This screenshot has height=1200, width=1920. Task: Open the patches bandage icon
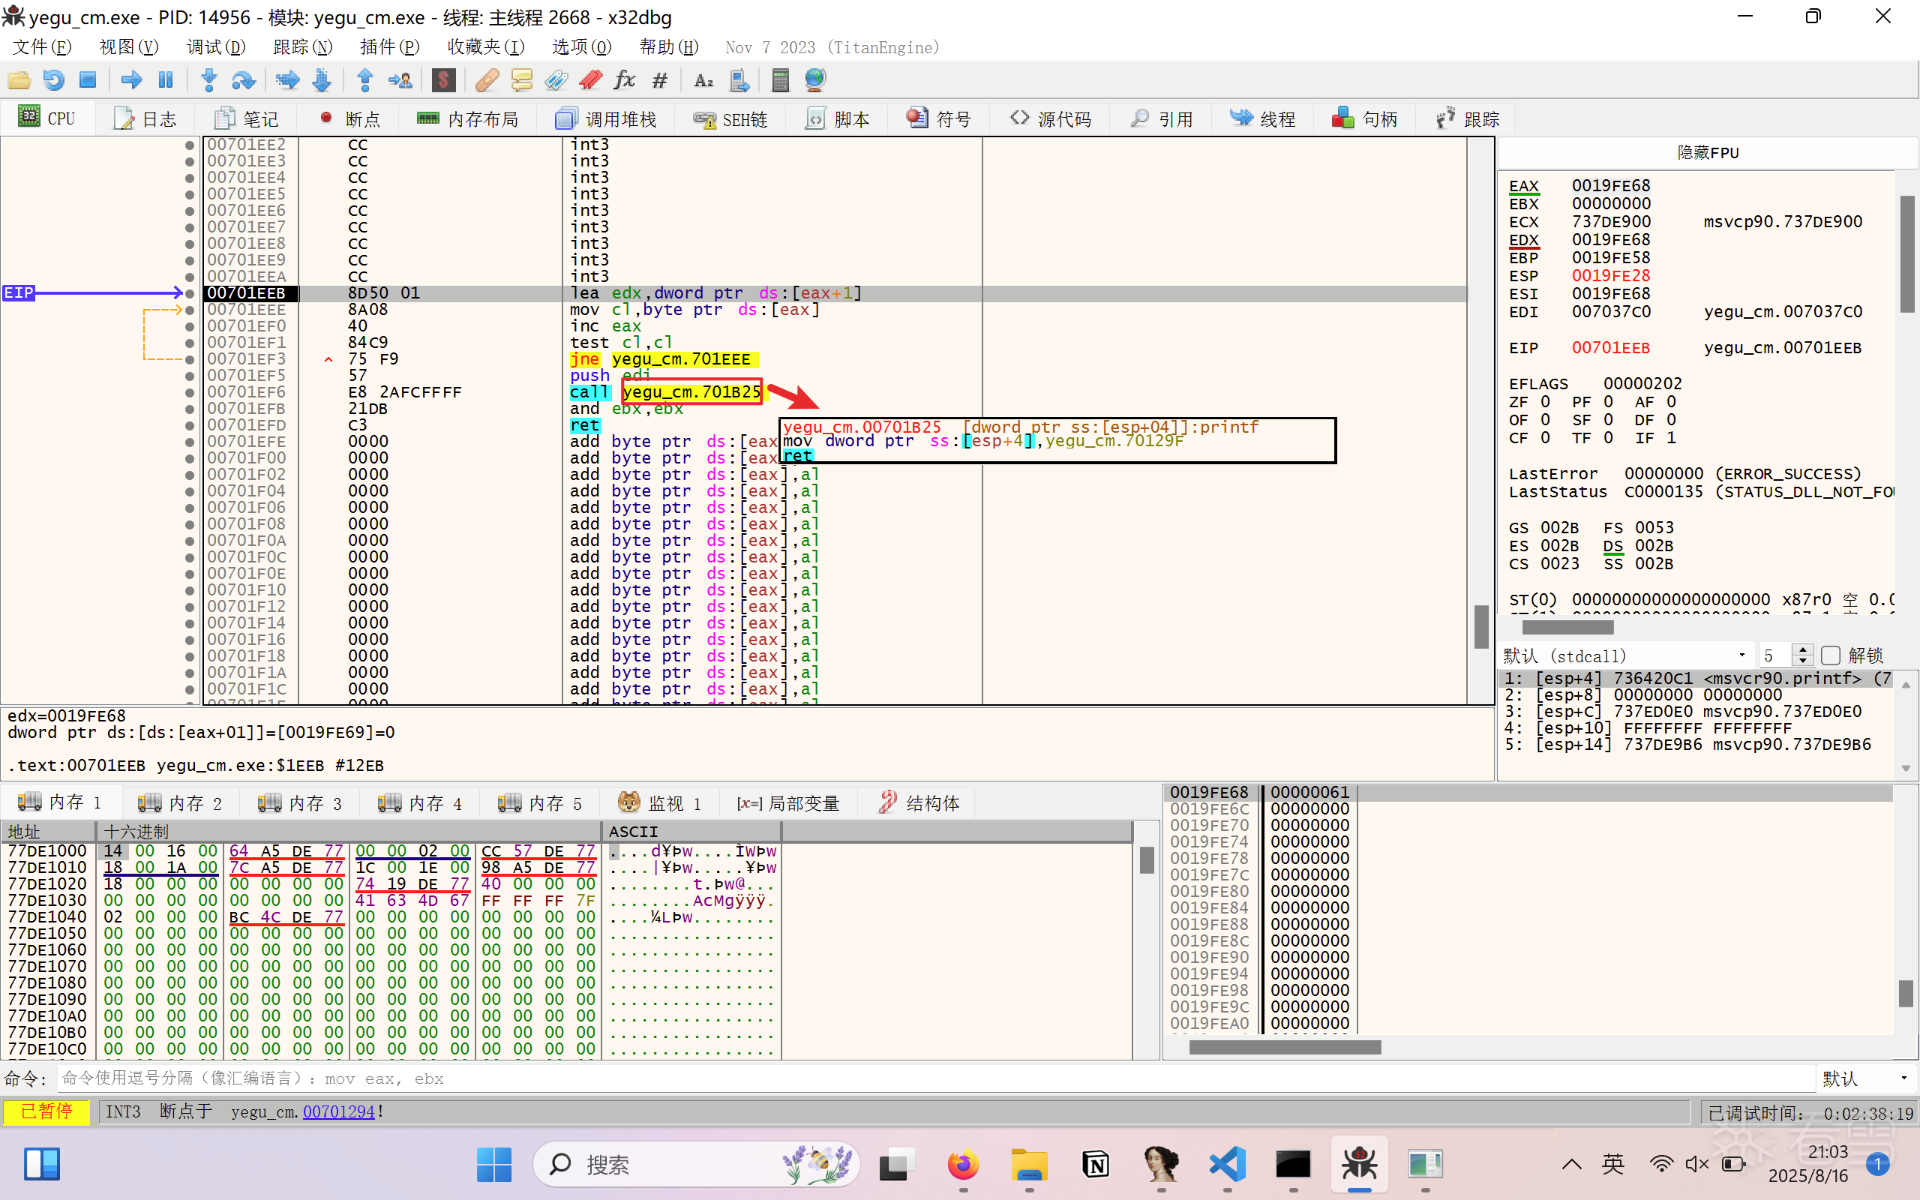pos(487,80)
